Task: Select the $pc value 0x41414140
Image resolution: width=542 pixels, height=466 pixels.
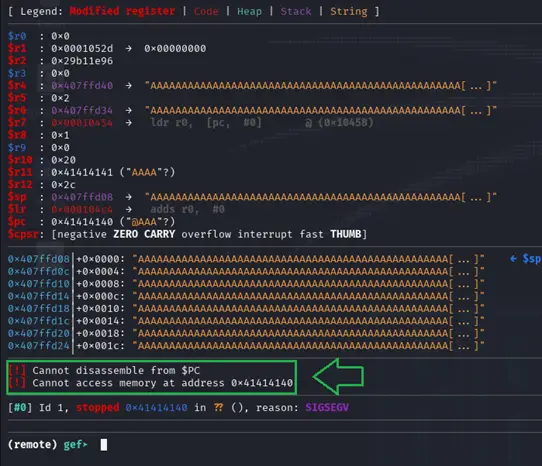Action: [x=82, y=222]
